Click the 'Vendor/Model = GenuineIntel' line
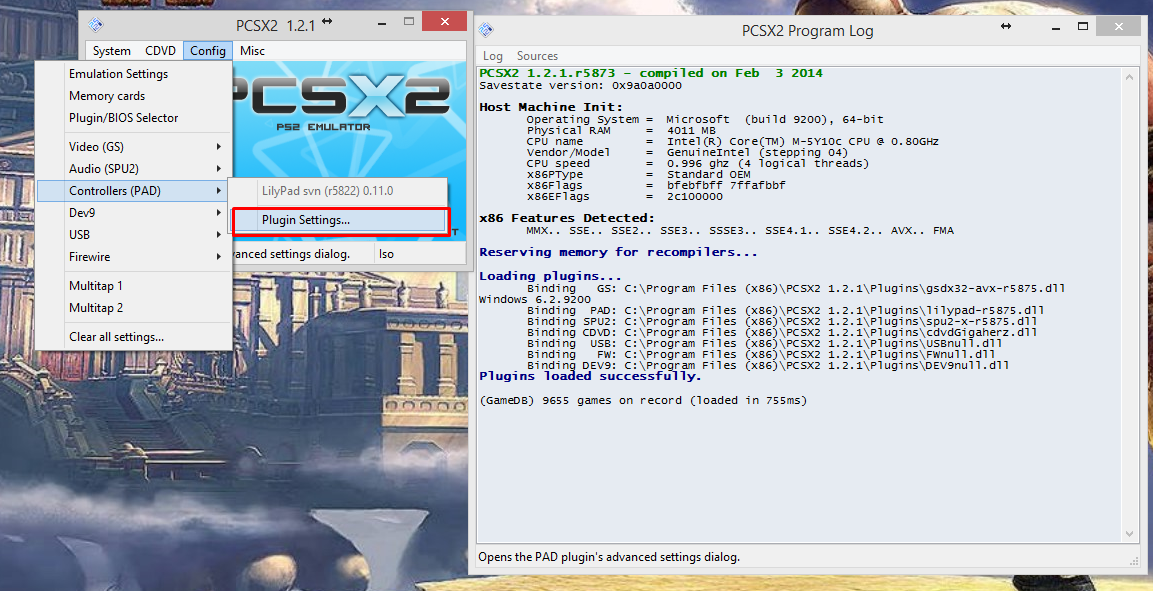The height and width of the screenshot is (591, 1153). 688,152
